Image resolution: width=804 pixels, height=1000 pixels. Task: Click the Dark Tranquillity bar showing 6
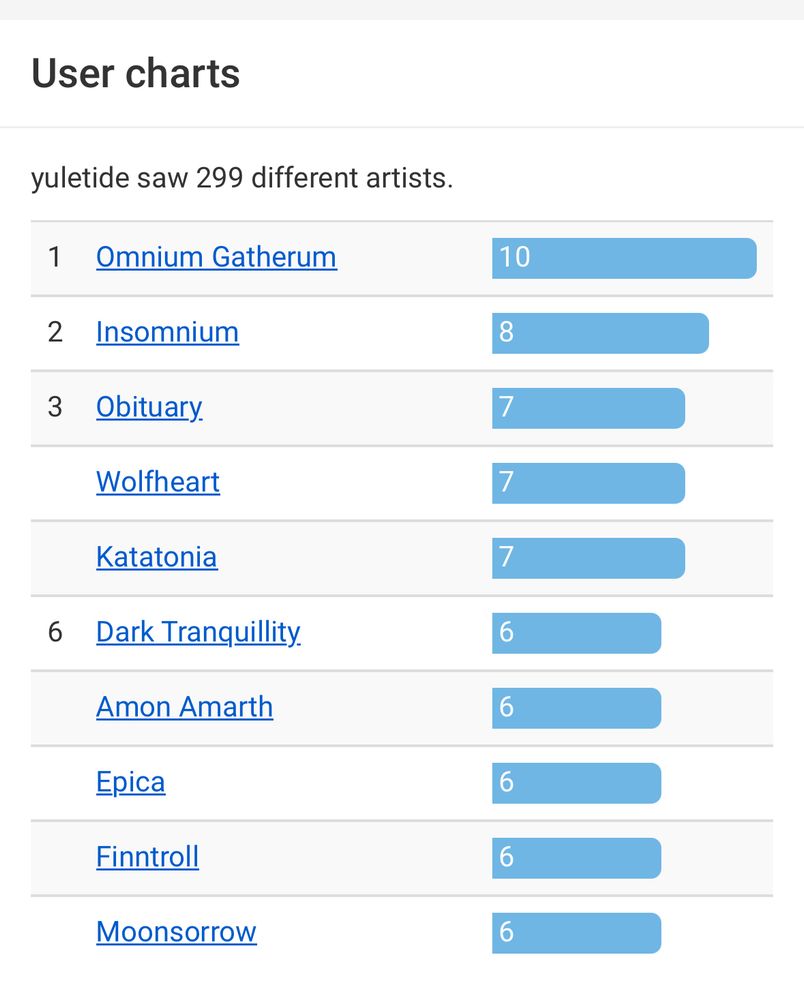(576, 633)
